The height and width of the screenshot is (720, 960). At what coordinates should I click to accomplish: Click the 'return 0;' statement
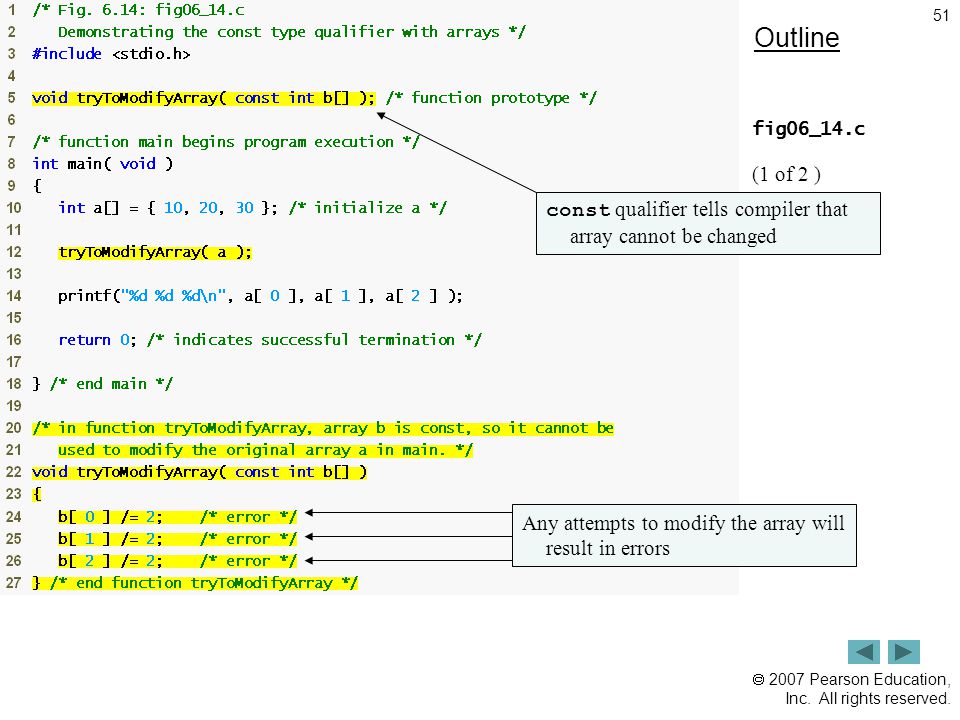pyautogui.click(x=97, y=340)
